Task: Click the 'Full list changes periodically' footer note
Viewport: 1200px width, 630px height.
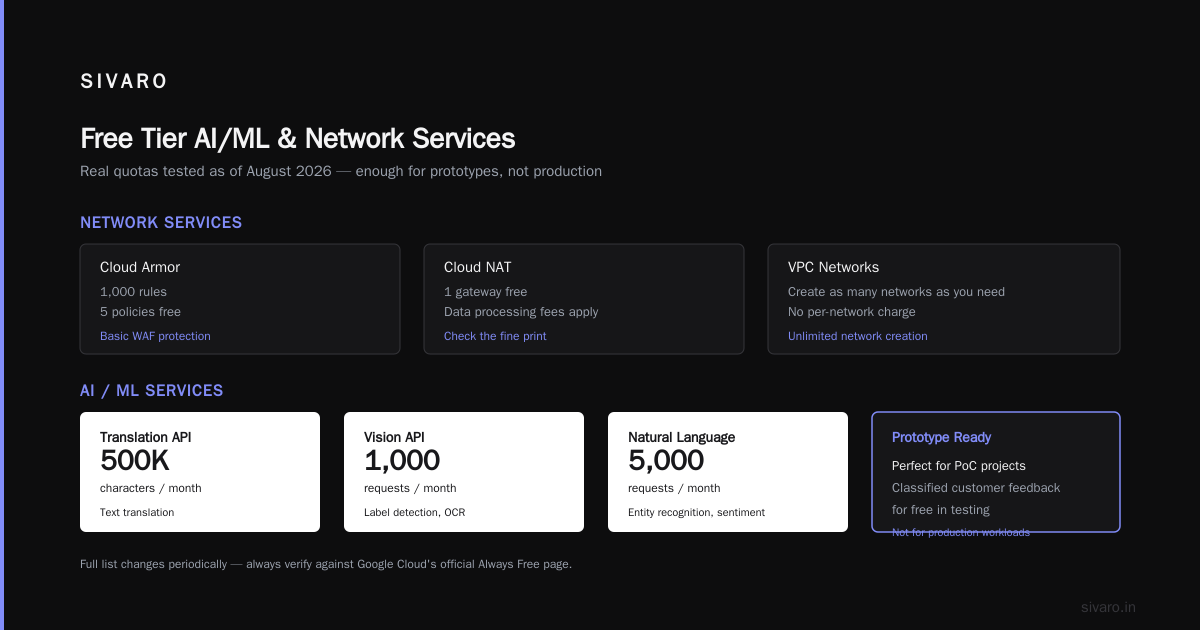Action: (326, 564)
